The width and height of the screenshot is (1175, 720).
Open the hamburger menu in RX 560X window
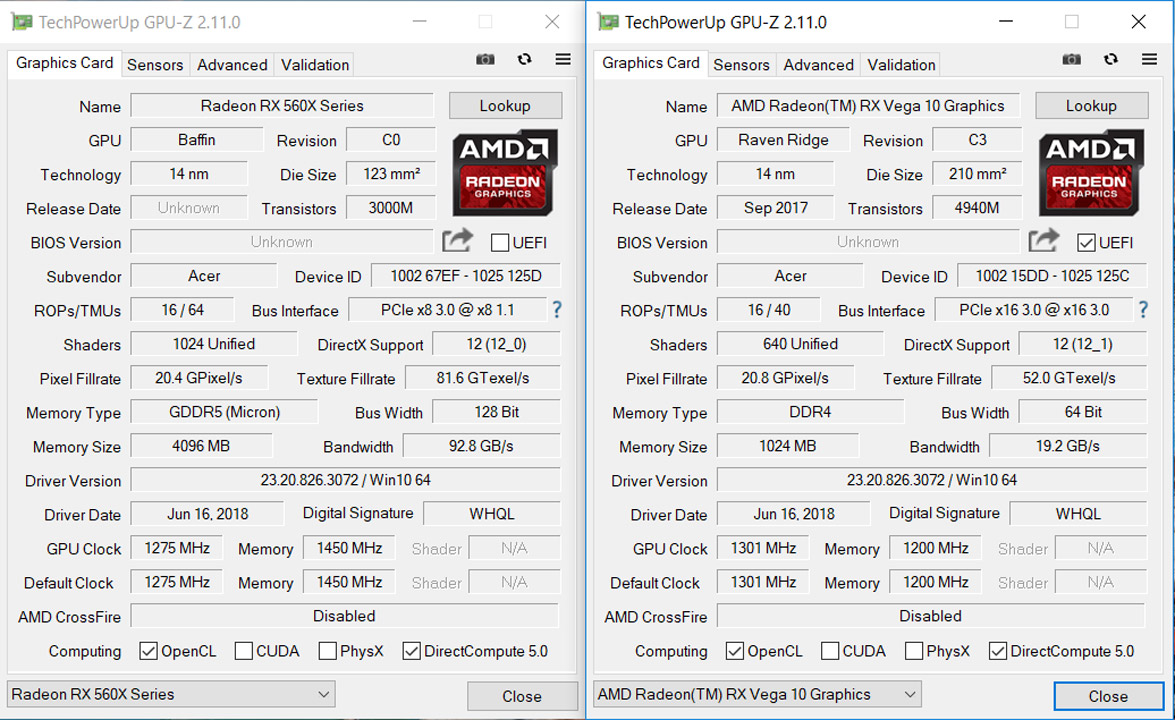click(563, 59)
